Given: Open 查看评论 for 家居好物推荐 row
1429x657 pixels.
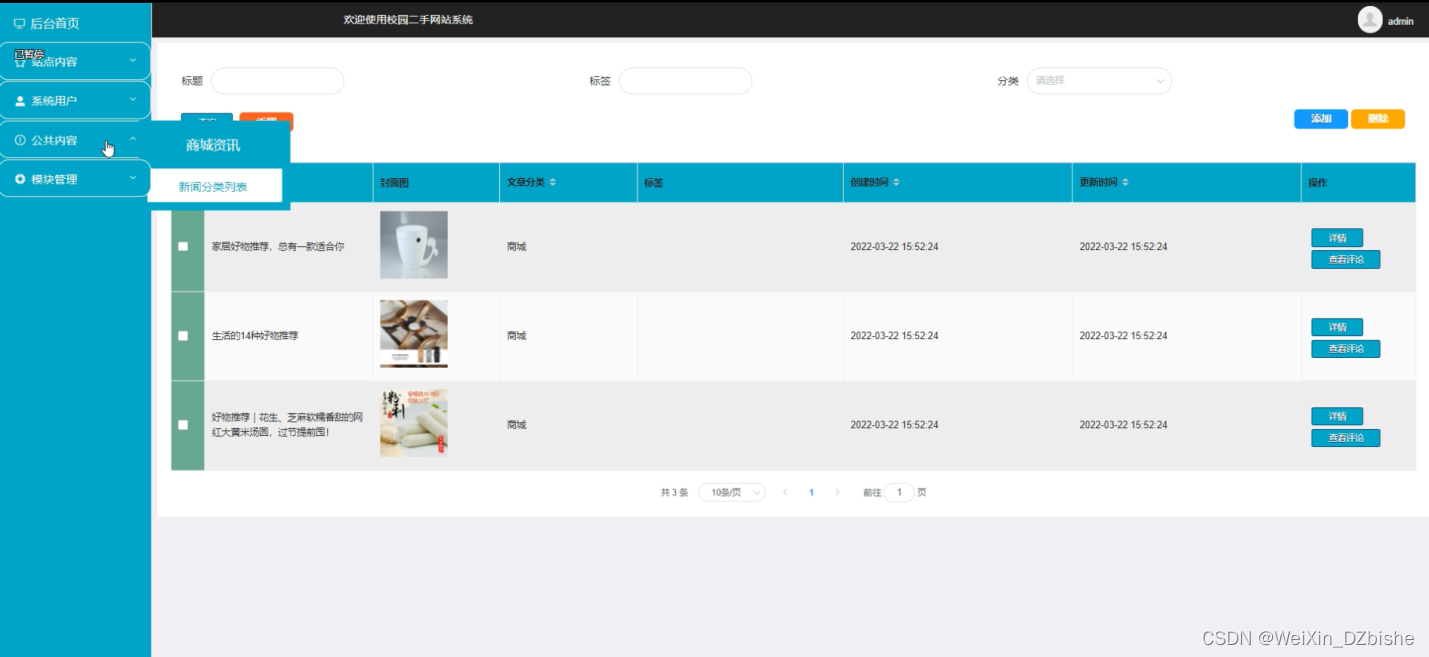Looking at the screenshot, I should 1345,260.
